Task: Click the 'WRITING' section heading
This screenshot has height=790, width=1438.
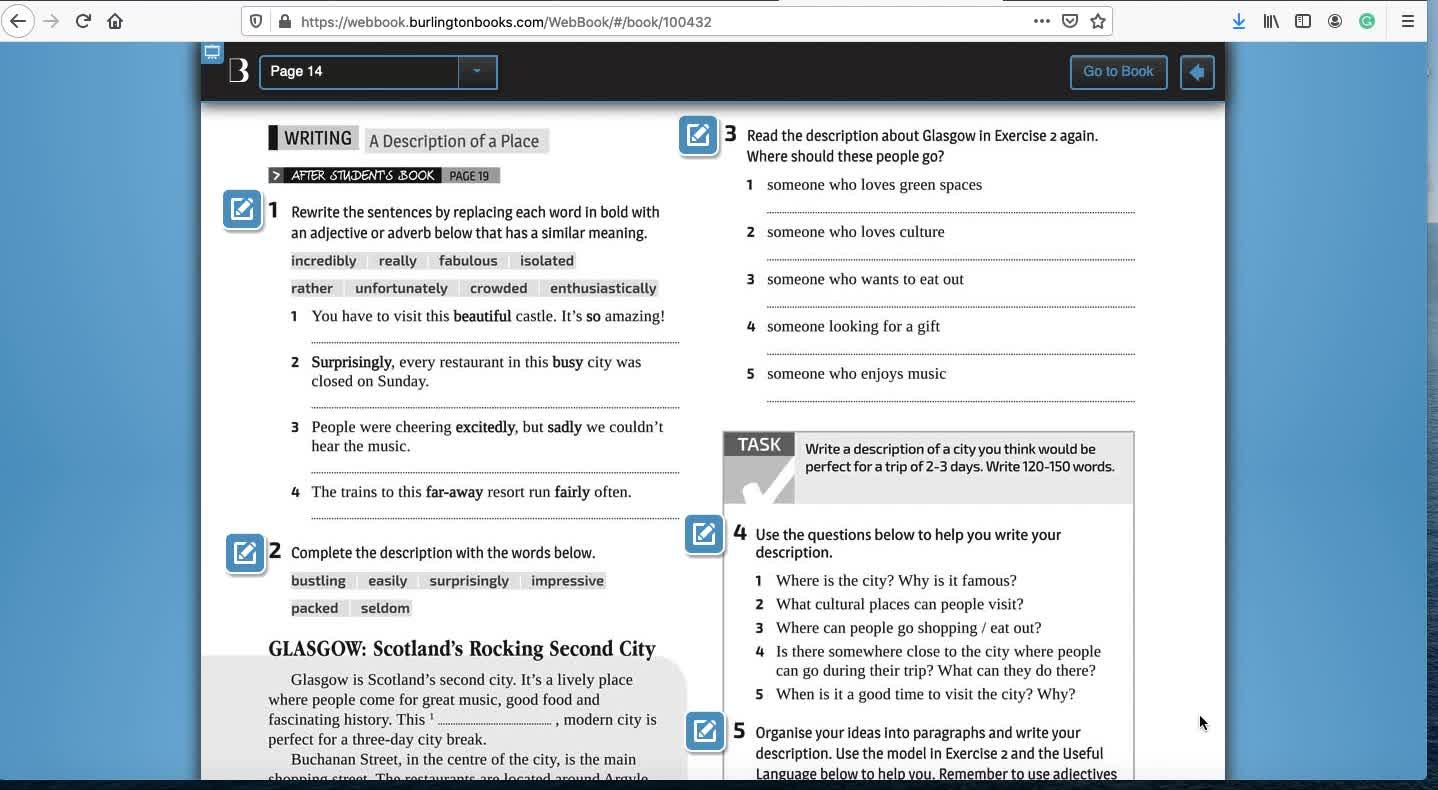Action: tap(318, 138)
